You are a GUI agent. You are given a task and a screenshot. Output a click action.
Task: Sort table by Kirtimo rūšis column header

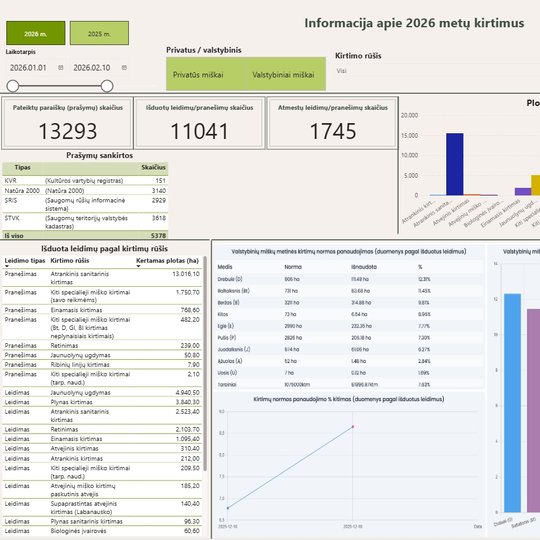70,261
